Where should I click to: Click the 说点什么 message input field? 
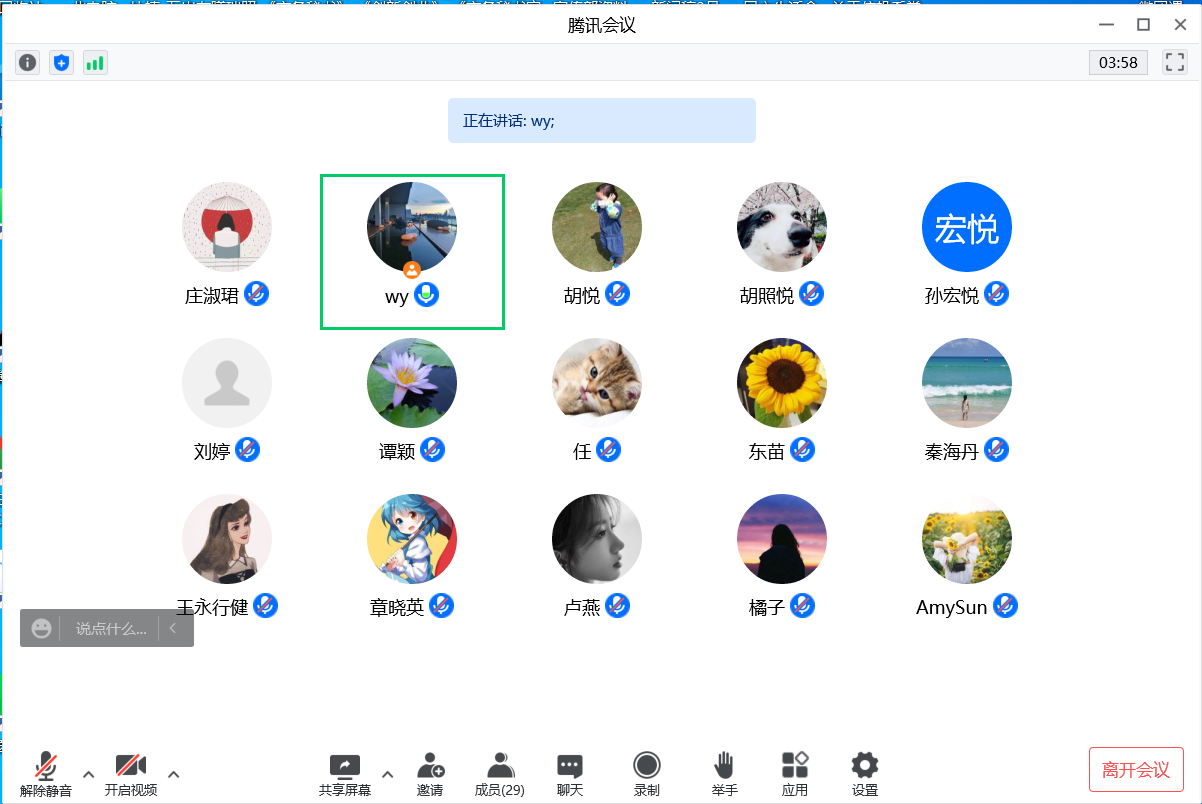(x=110, y=628)
